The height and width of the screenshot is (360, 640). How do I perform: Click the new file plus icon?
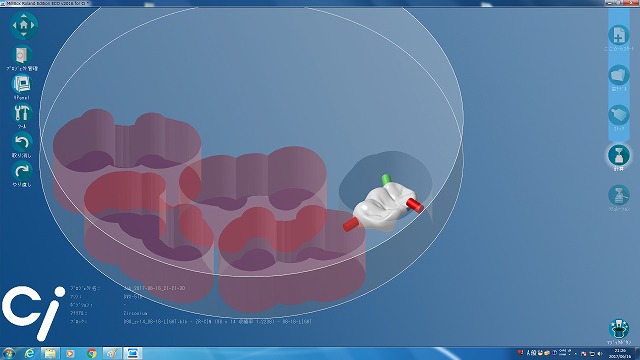[619, 35]
